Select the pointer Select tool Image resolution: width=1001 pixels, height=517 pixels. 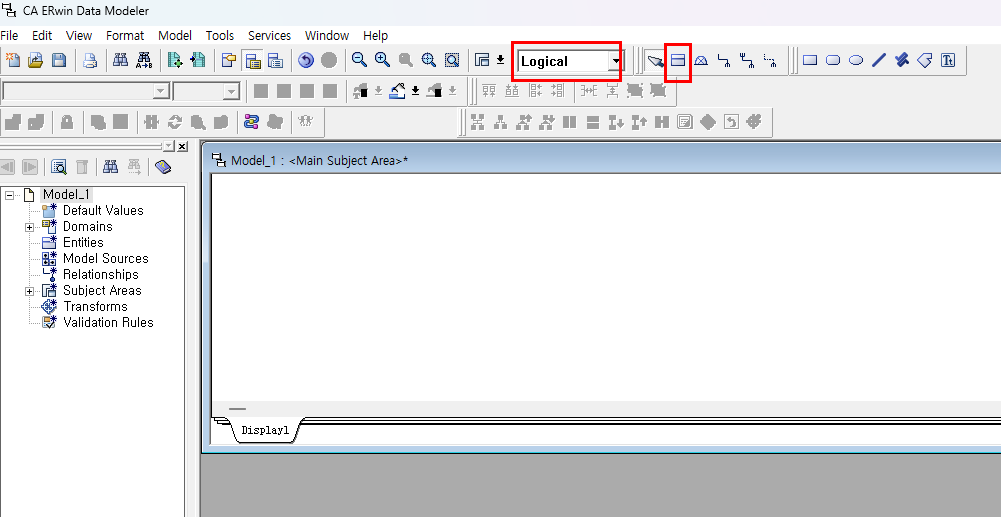point(655,61)
